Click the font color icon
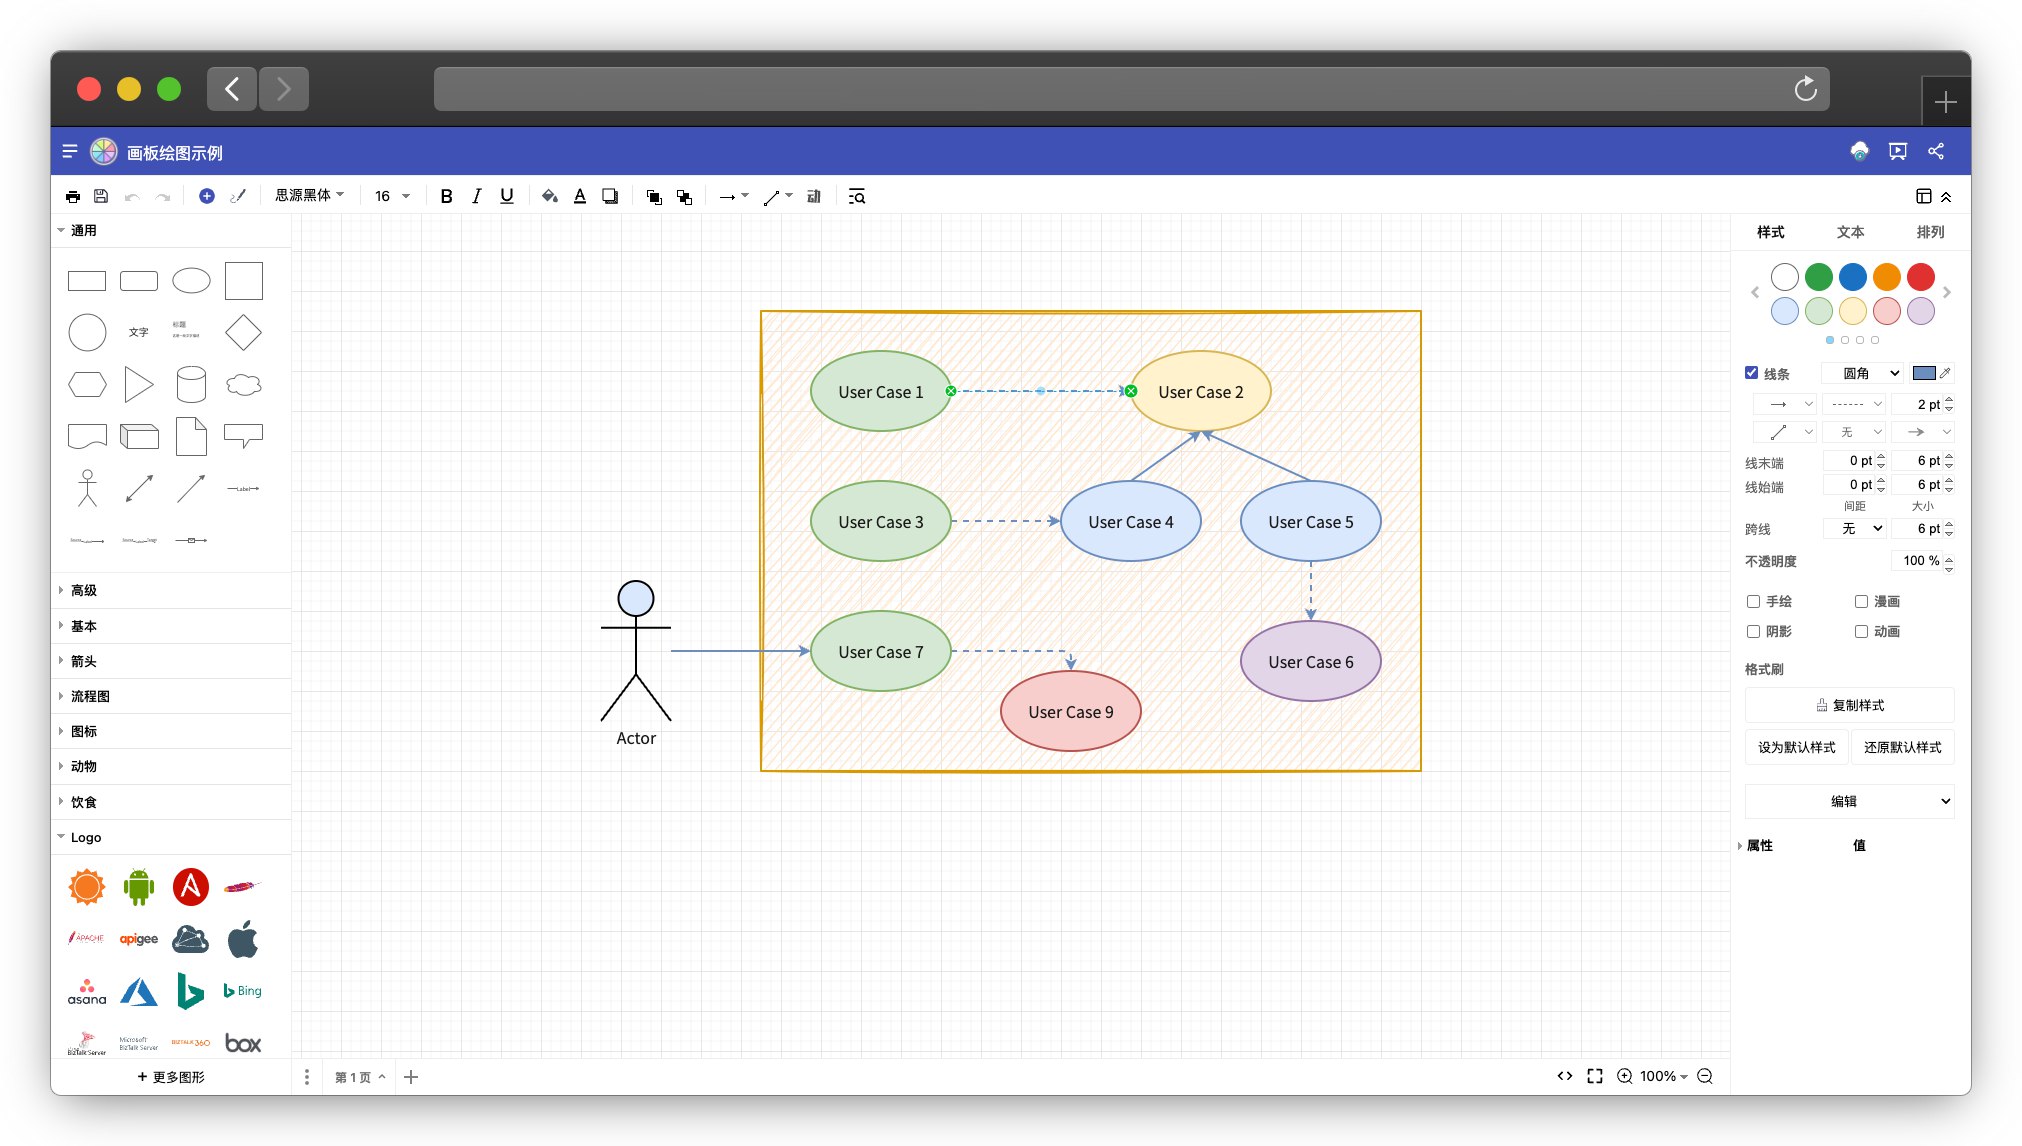 click(x=579, y=196)
